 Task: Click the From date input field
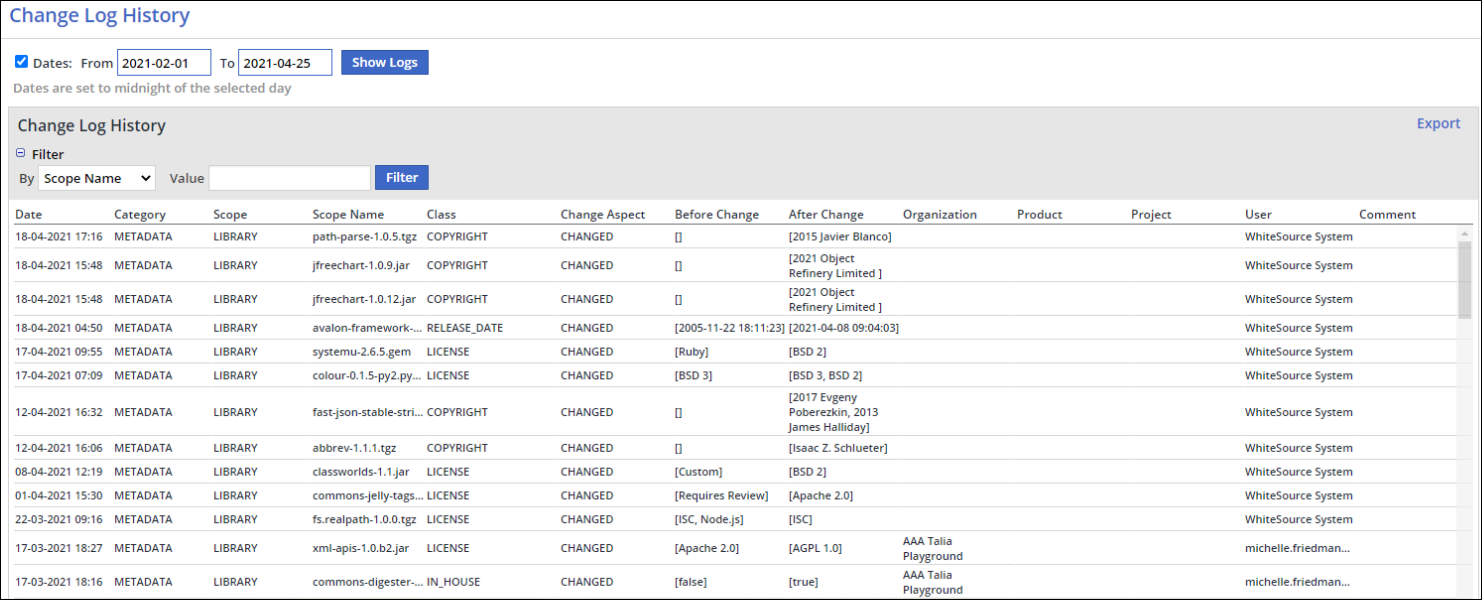(164, 63)
